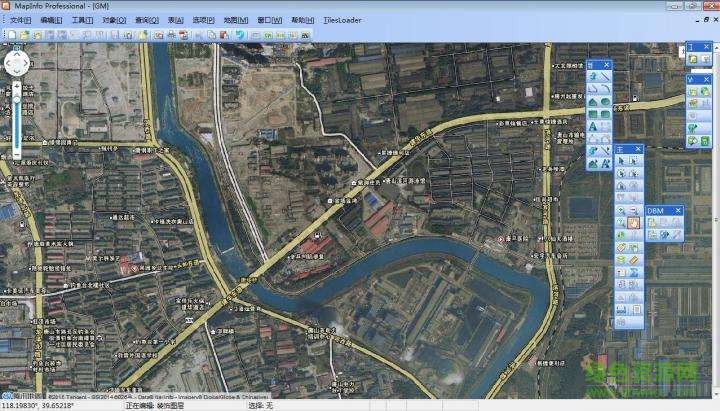Click the Print icon in toolbar
The height and width of the screenshot is (411, 720).
coord(171,35)
